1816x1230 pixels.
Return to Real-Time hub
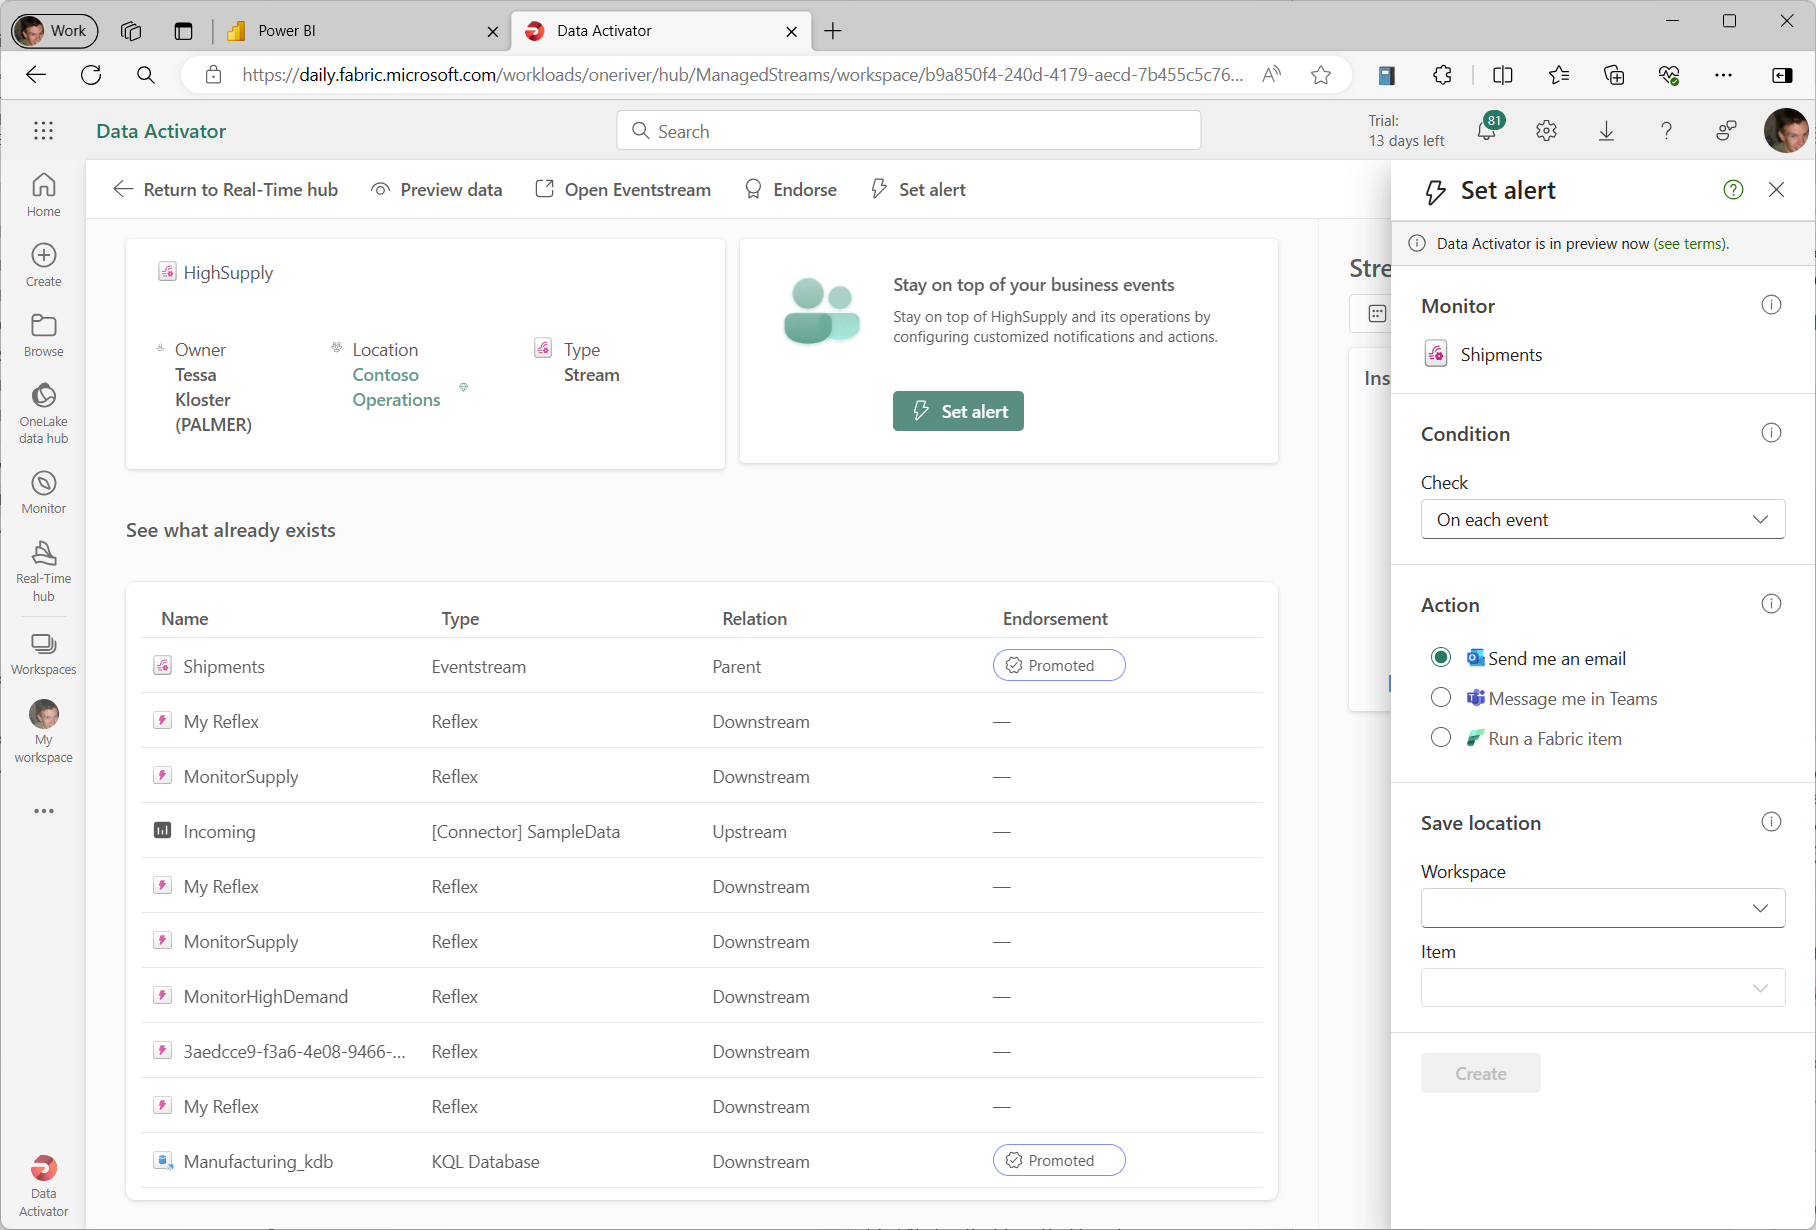point(226,190)
